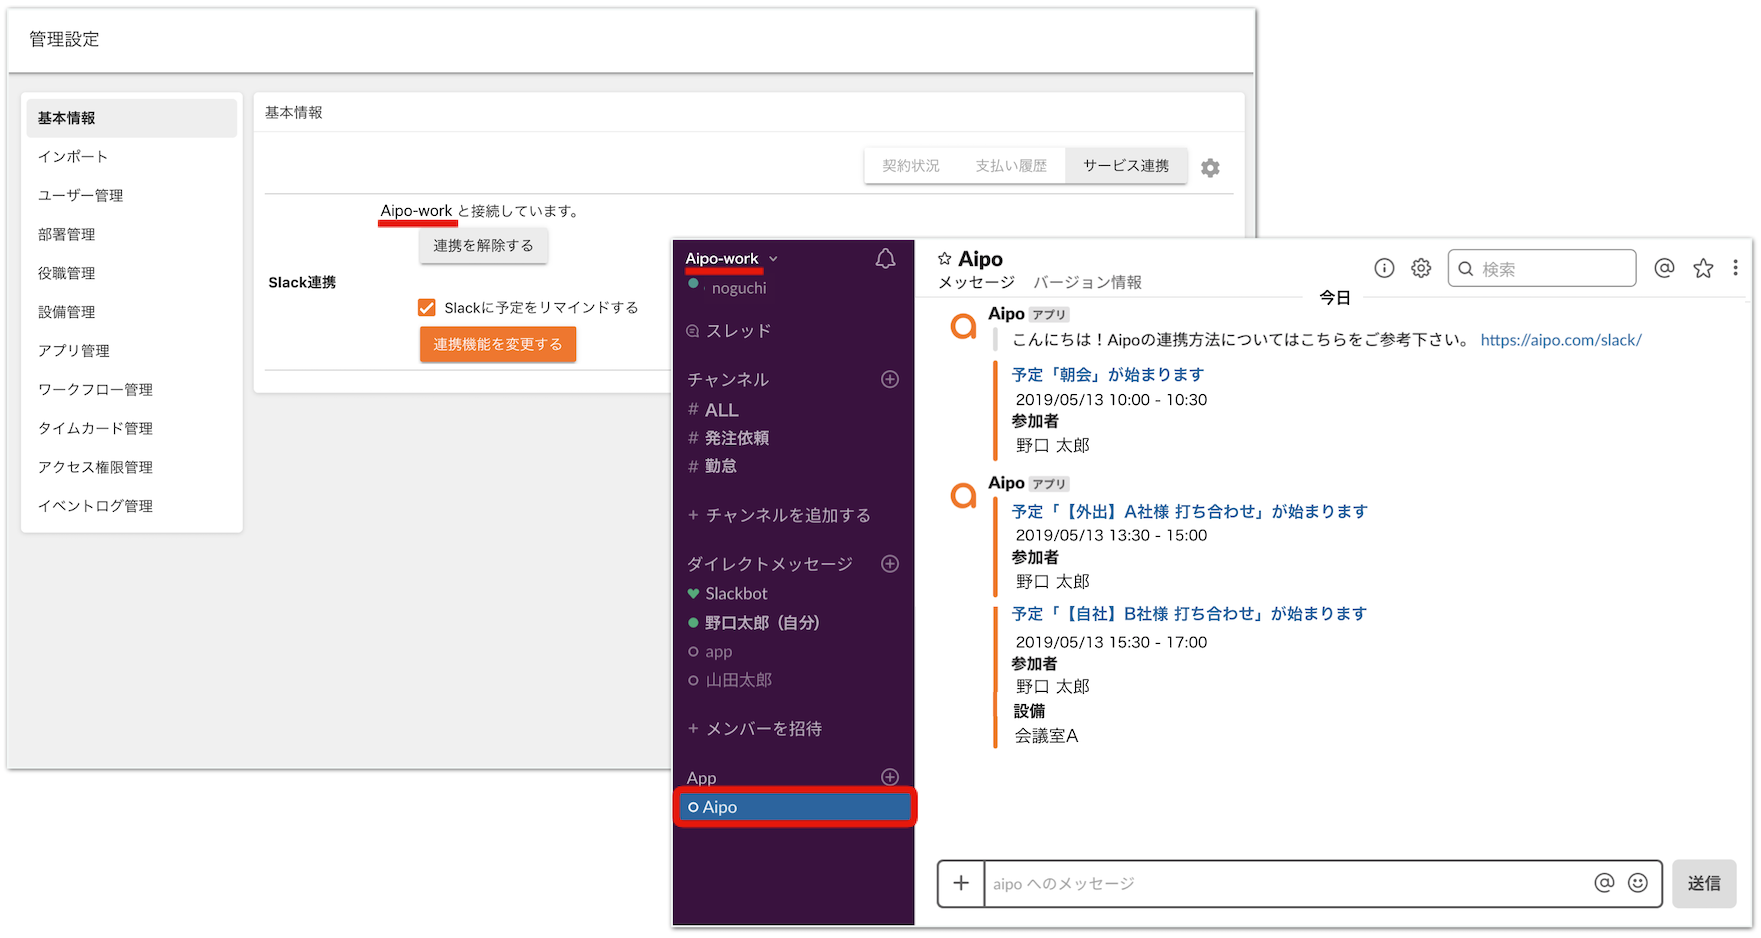
Task: Click the Aipo-work connected workspace text in admin
Action: pos(416,211)
